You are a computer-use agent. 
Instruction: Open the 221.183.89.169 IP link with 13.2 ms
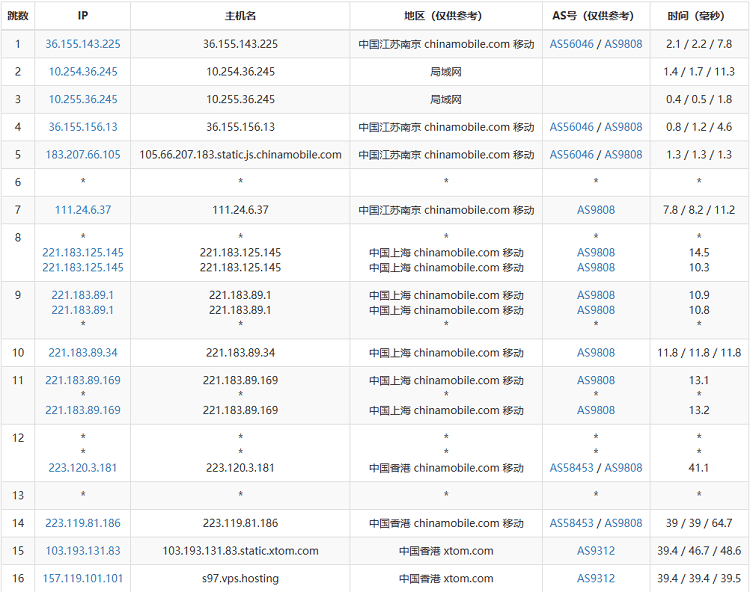83,410
